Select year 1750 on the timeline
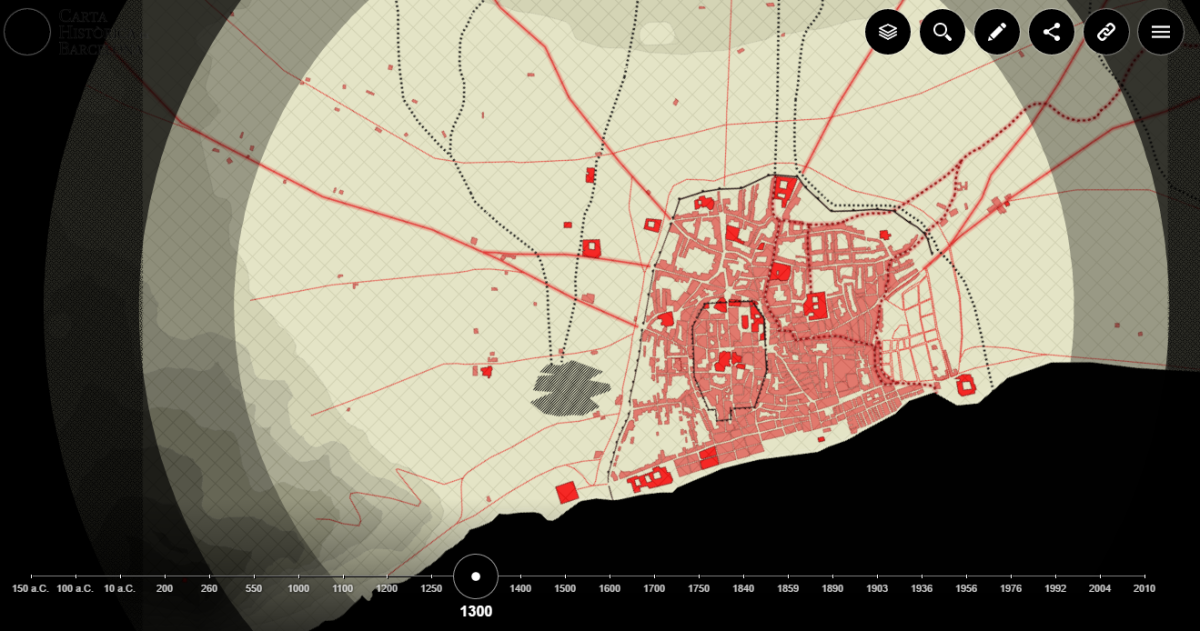 (699, 588)
